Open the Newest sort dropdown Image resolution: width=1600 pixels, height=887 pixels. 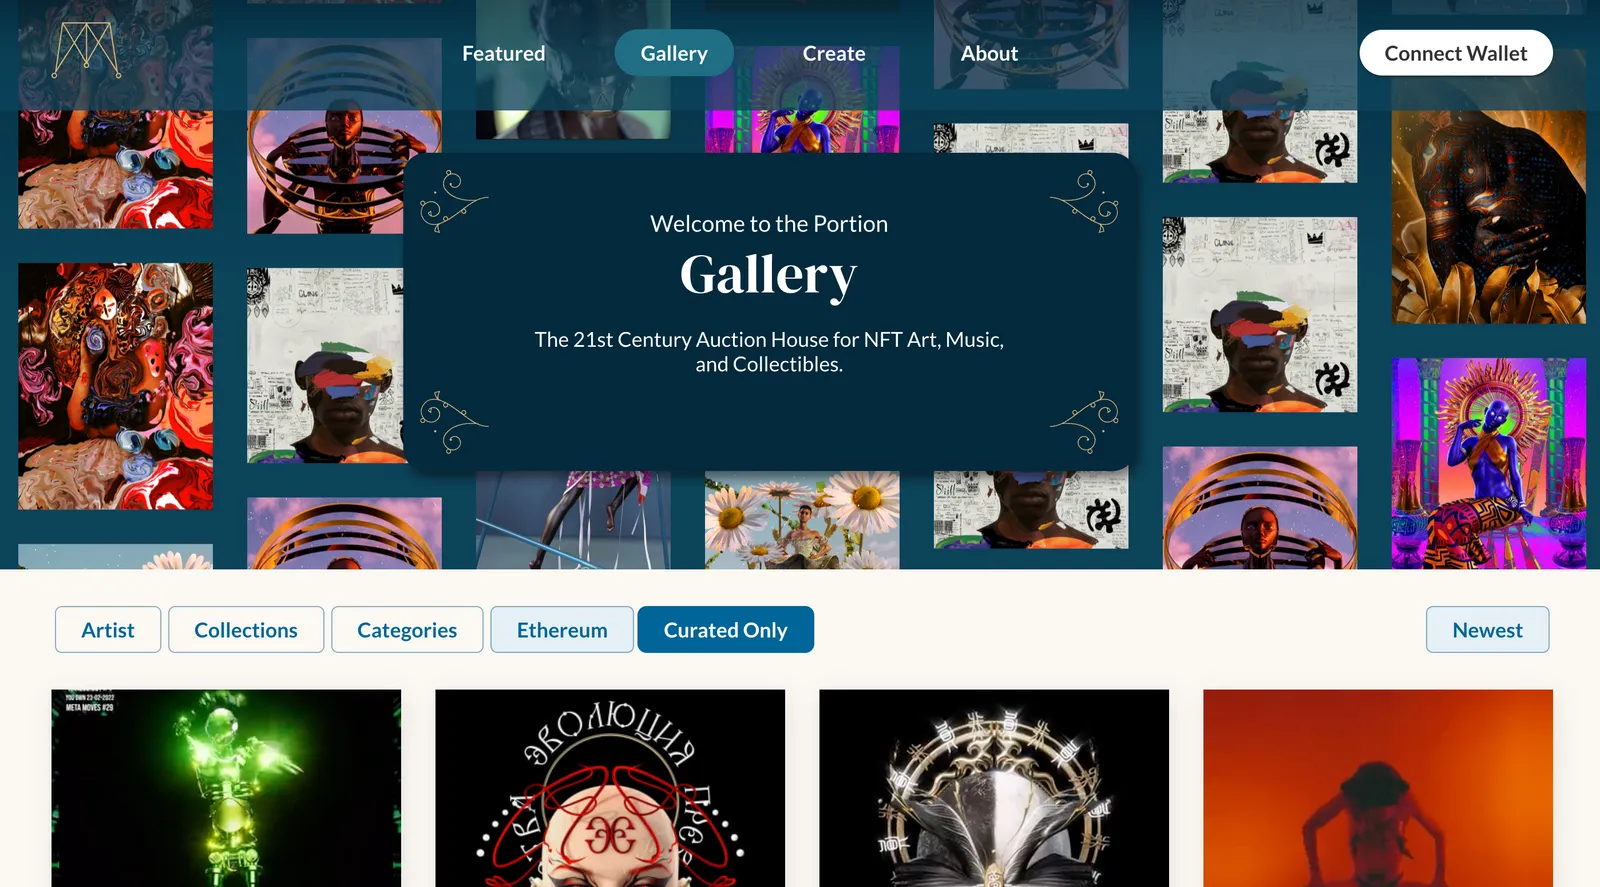point(1488,630)
